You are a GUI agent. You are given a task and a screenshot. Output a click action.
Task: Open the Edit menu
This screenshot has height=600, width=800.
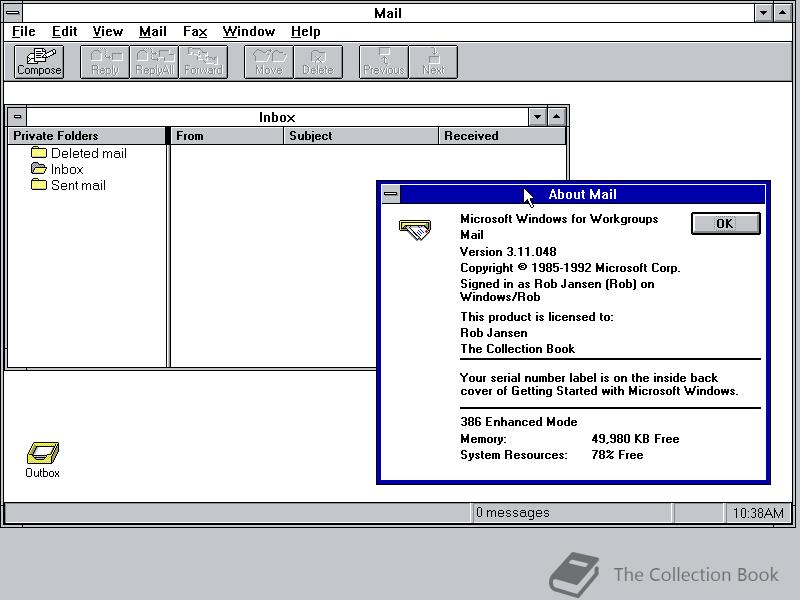click(x=64, y=32)
